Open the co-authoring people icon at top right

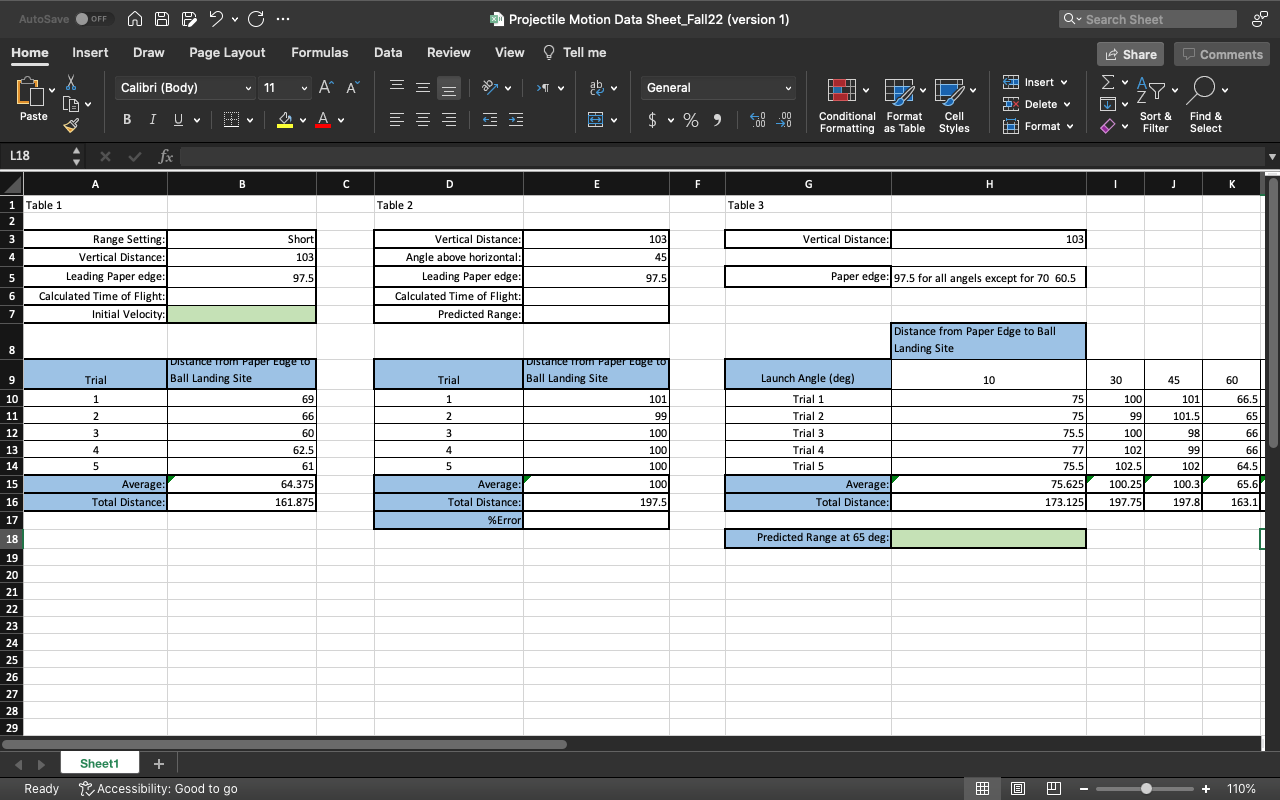point(1258,19)
